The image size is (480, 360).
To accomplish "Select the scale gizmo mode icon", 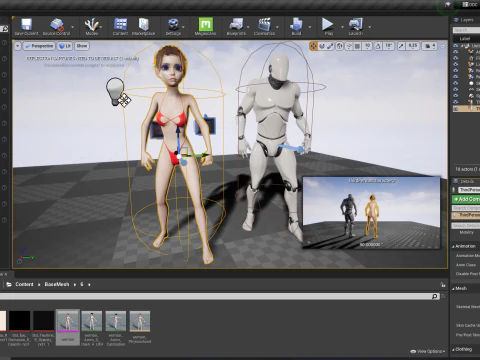I will click(330, 46).
